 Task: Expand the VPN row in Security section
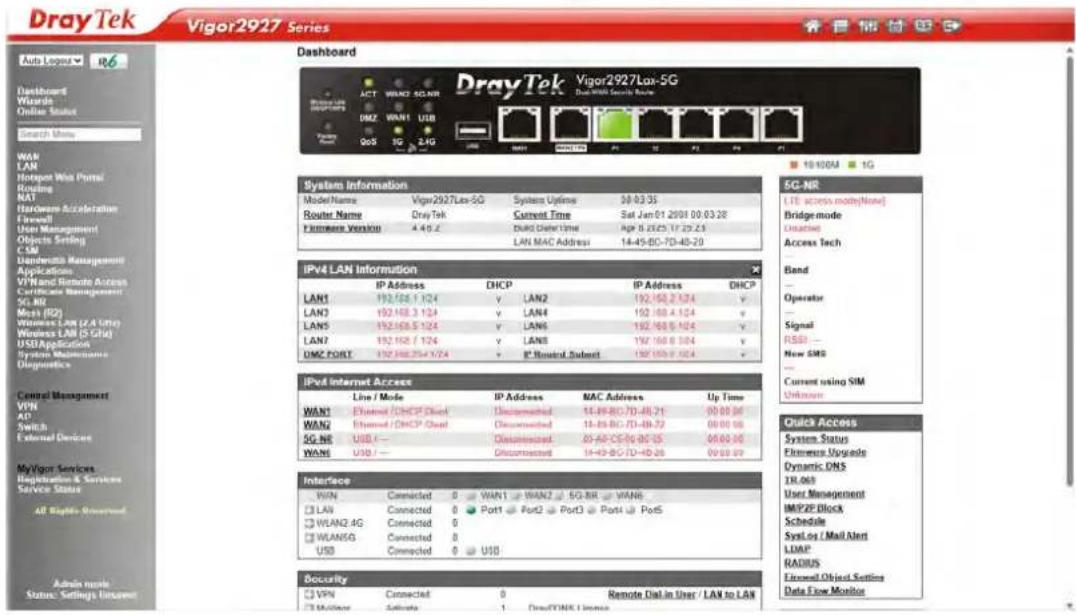pyautogui.click(x=309, y=594)
